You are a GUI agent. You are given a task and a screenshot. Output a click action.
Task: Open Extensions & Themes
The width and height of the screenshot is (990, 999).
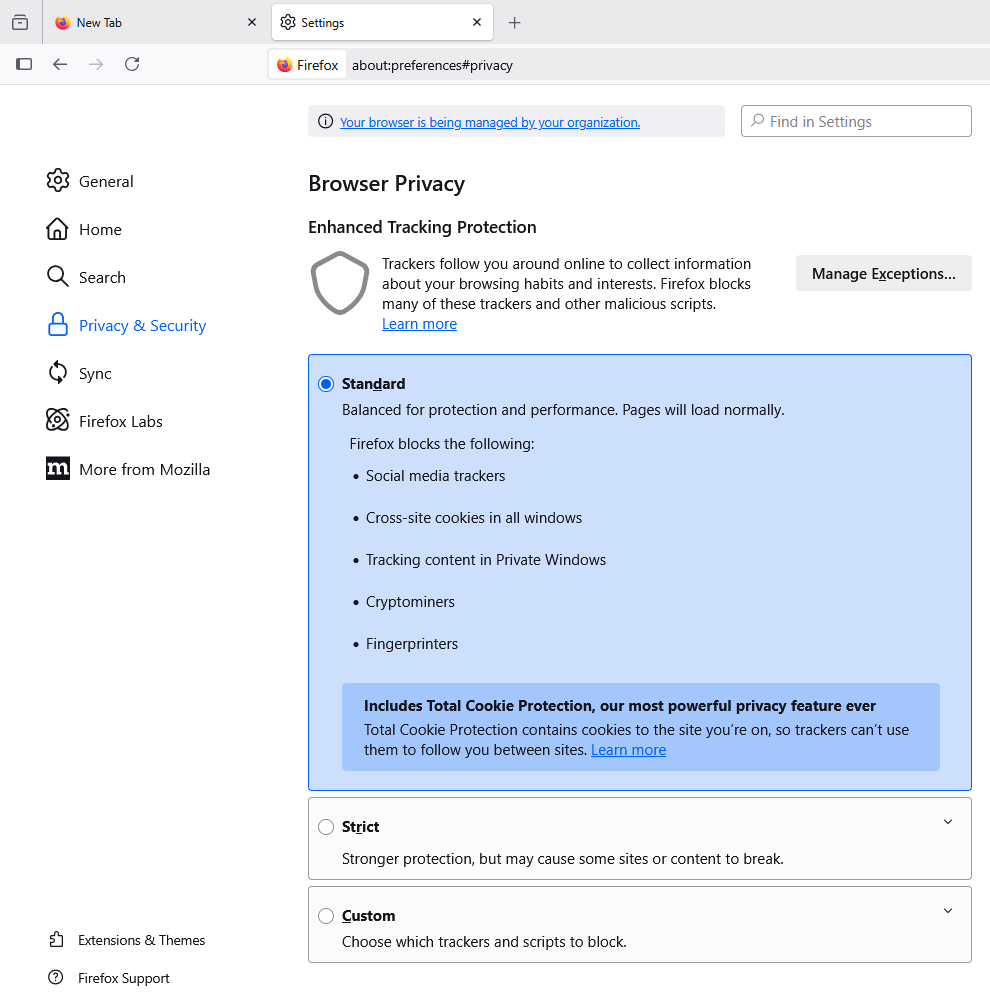(x=141, y=940)
